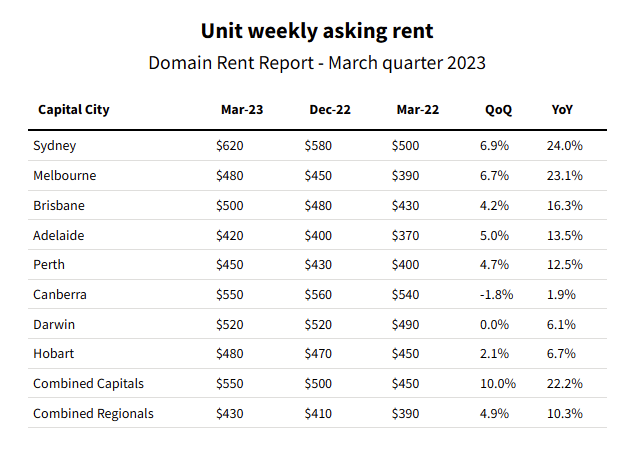
Task: Select the QoQ column header
Action: (495, 109)
